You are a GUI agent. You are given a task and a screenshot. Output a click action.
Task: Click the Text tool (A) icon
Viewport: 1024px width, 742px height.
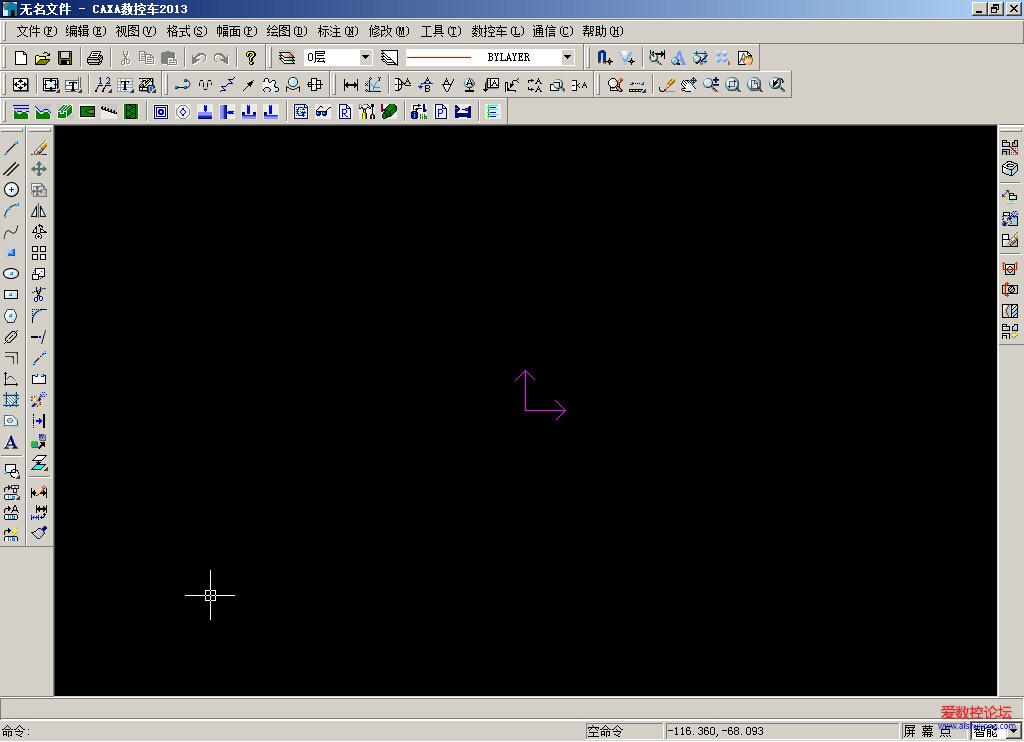tap(12, 442)
